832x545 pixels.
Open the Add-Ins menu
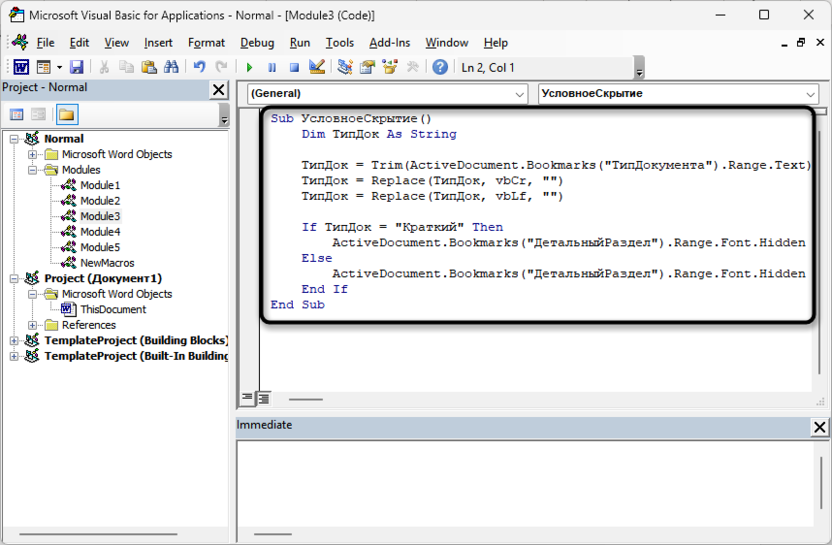389,43
